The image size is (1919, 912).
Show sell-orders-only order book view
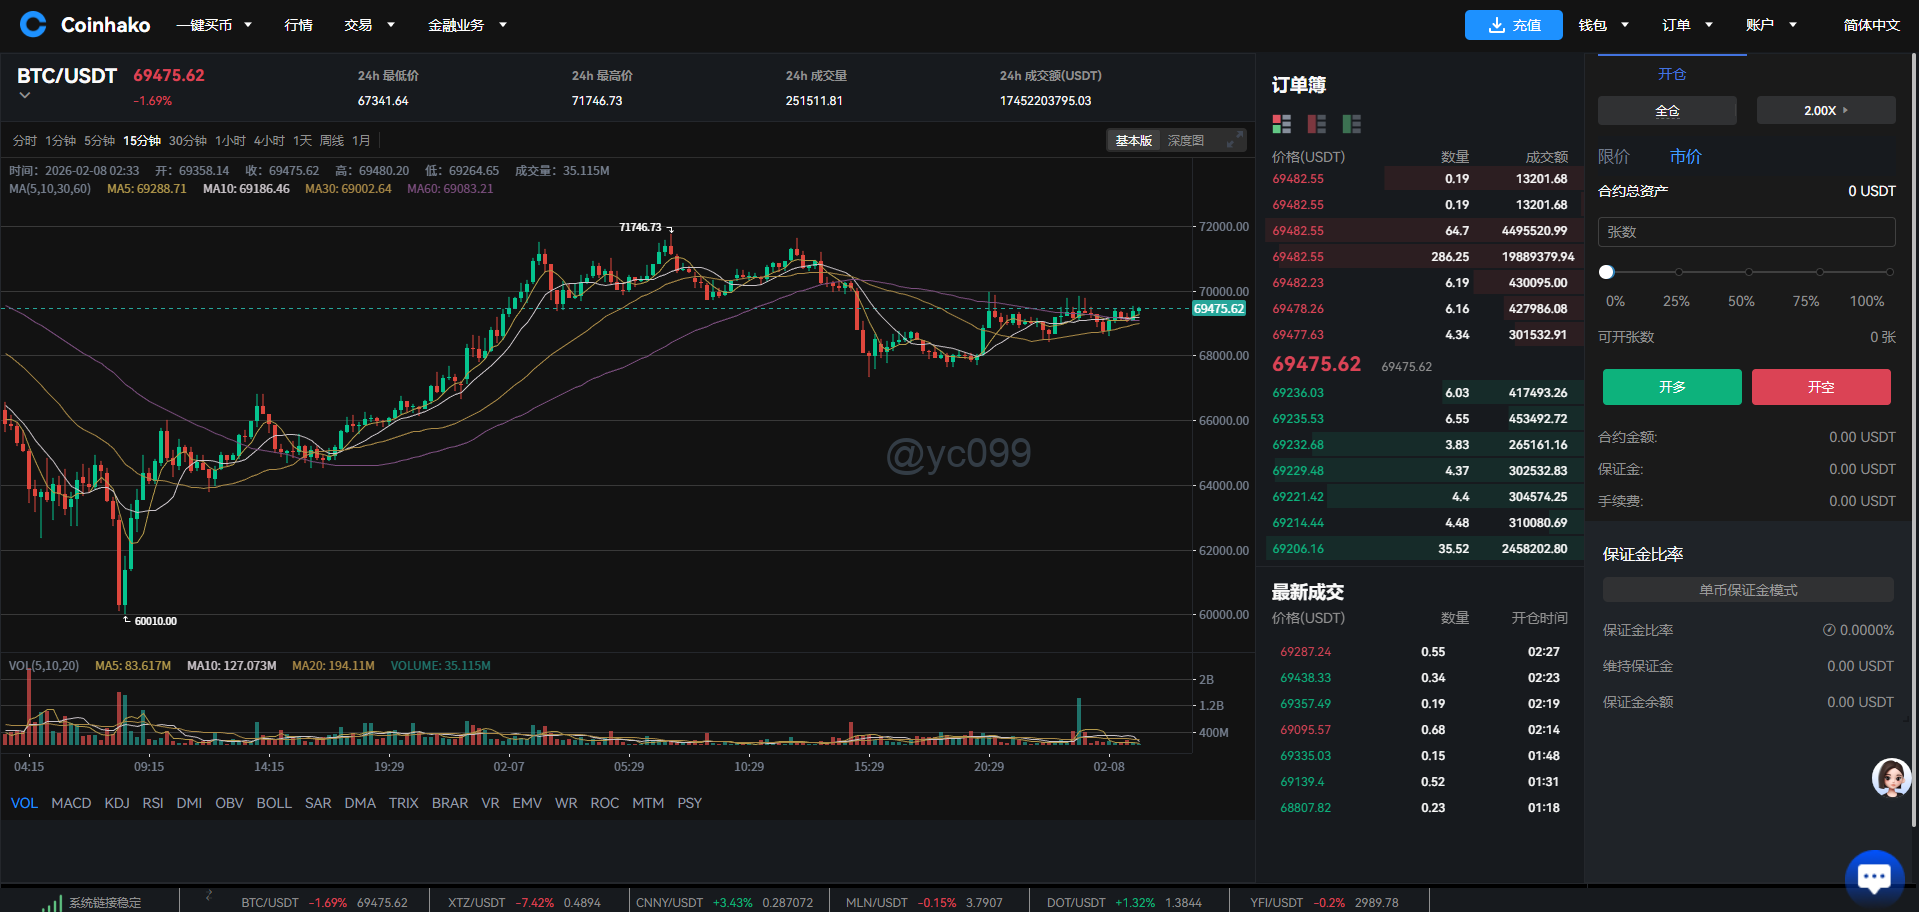click(x=1316, y=124)
